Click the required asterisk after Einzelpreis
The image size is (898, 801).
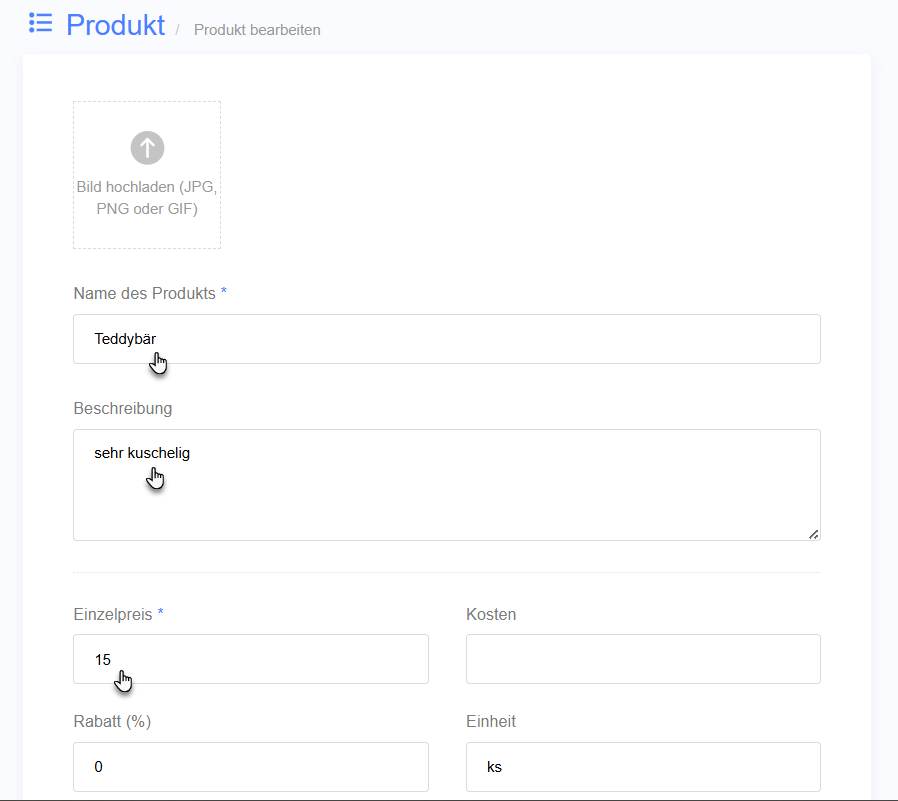point(160,612)
